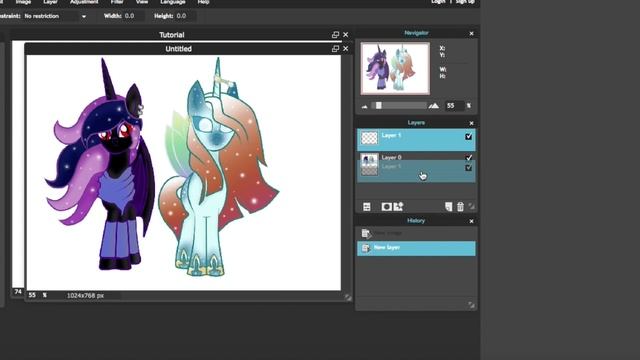Click the Layers panel resize grip
The image size is (640, 360).
click(471, 207)
